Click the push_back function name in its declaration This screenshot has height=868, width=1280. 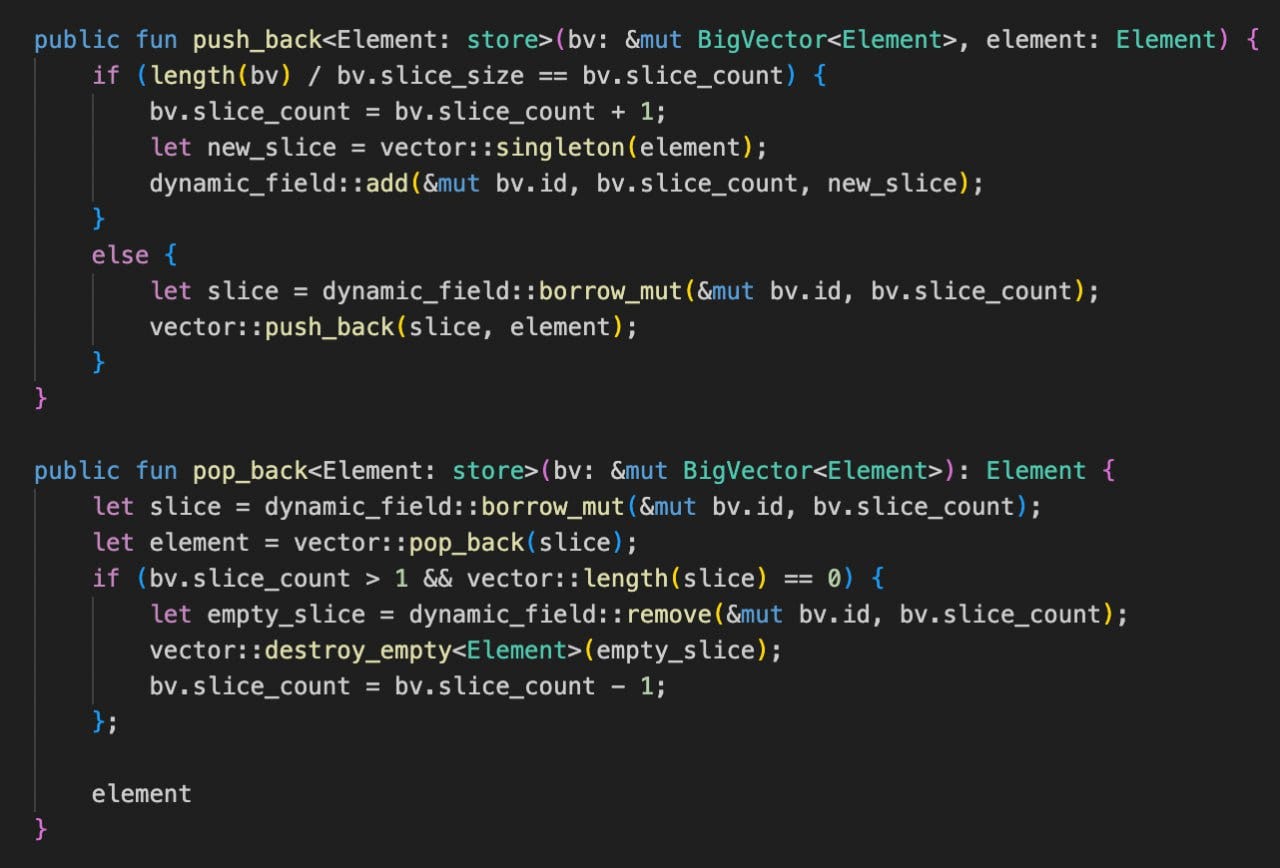pos(257,40)
